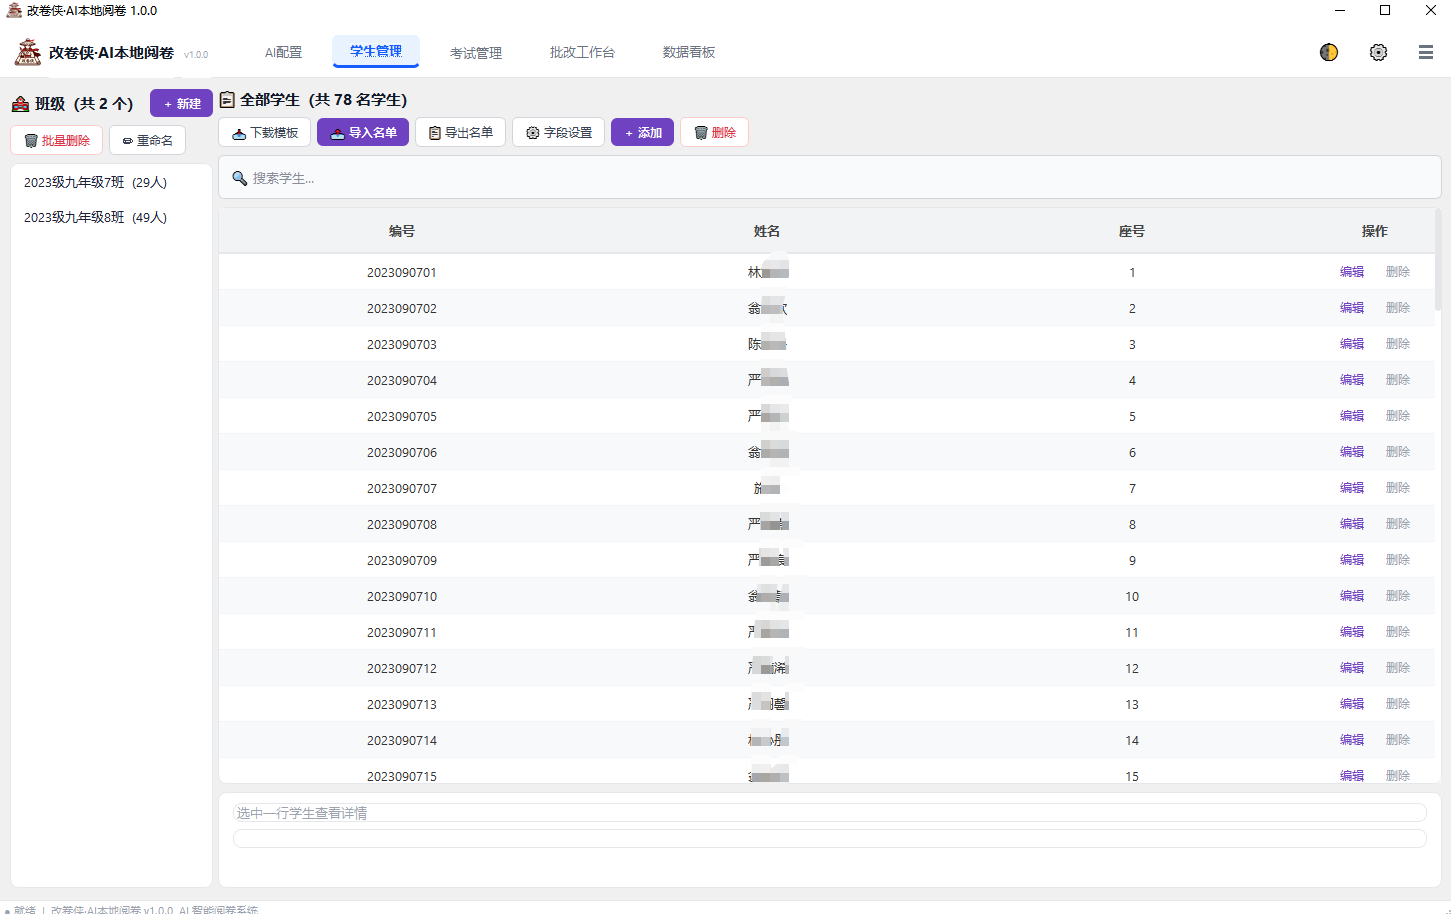Screen dimensions: 1451x914
Task: Click the 导入名单 import button
Action: [363, 132]
